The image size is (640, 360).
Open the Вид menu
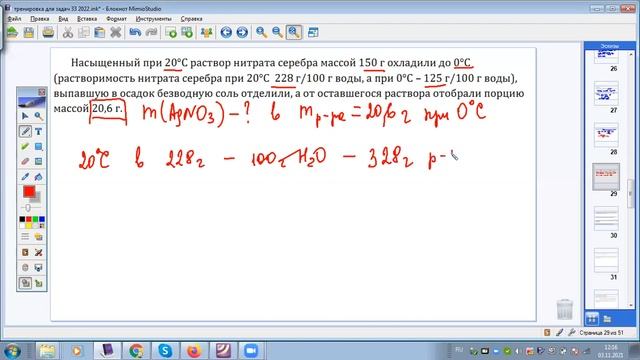click(63, 19)
